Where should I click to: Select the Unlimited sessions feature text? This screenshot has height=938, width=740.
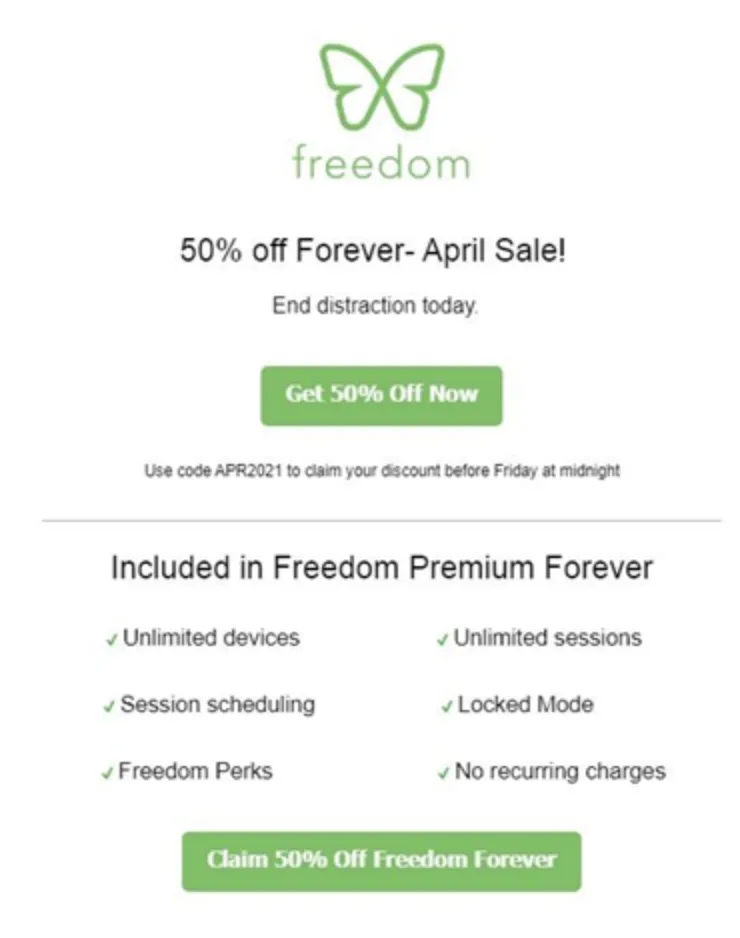point(548,637)
